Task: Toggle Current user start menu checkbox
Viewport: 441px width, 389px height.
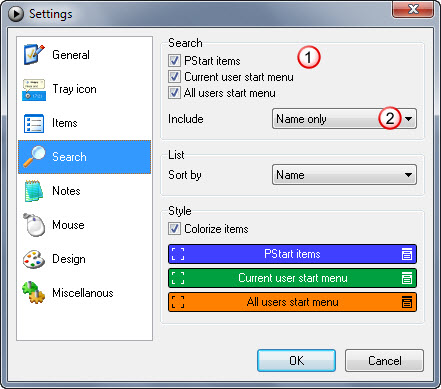Action: 174,77
